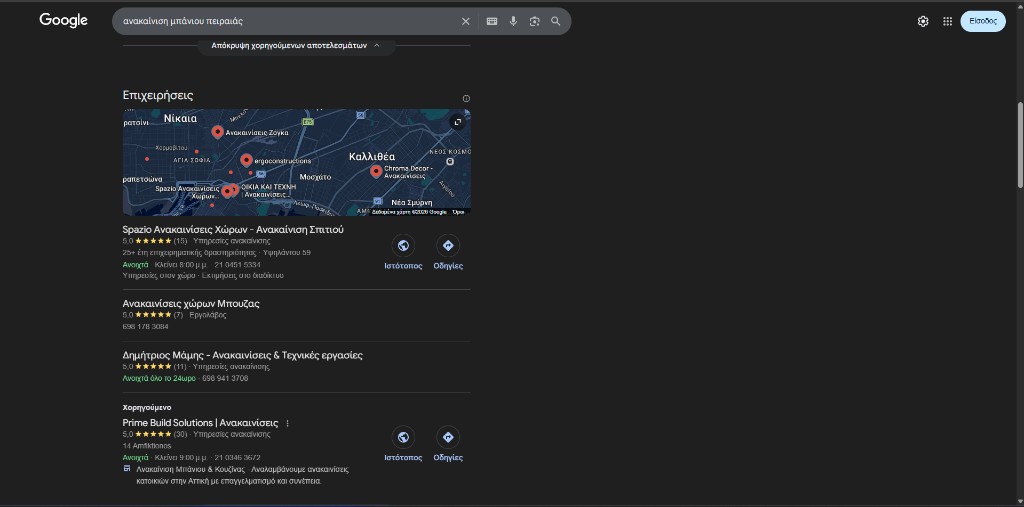Click the magnifier search icon
The image size is (1024, 507).
pyautogui.click(x=556, y=22)
